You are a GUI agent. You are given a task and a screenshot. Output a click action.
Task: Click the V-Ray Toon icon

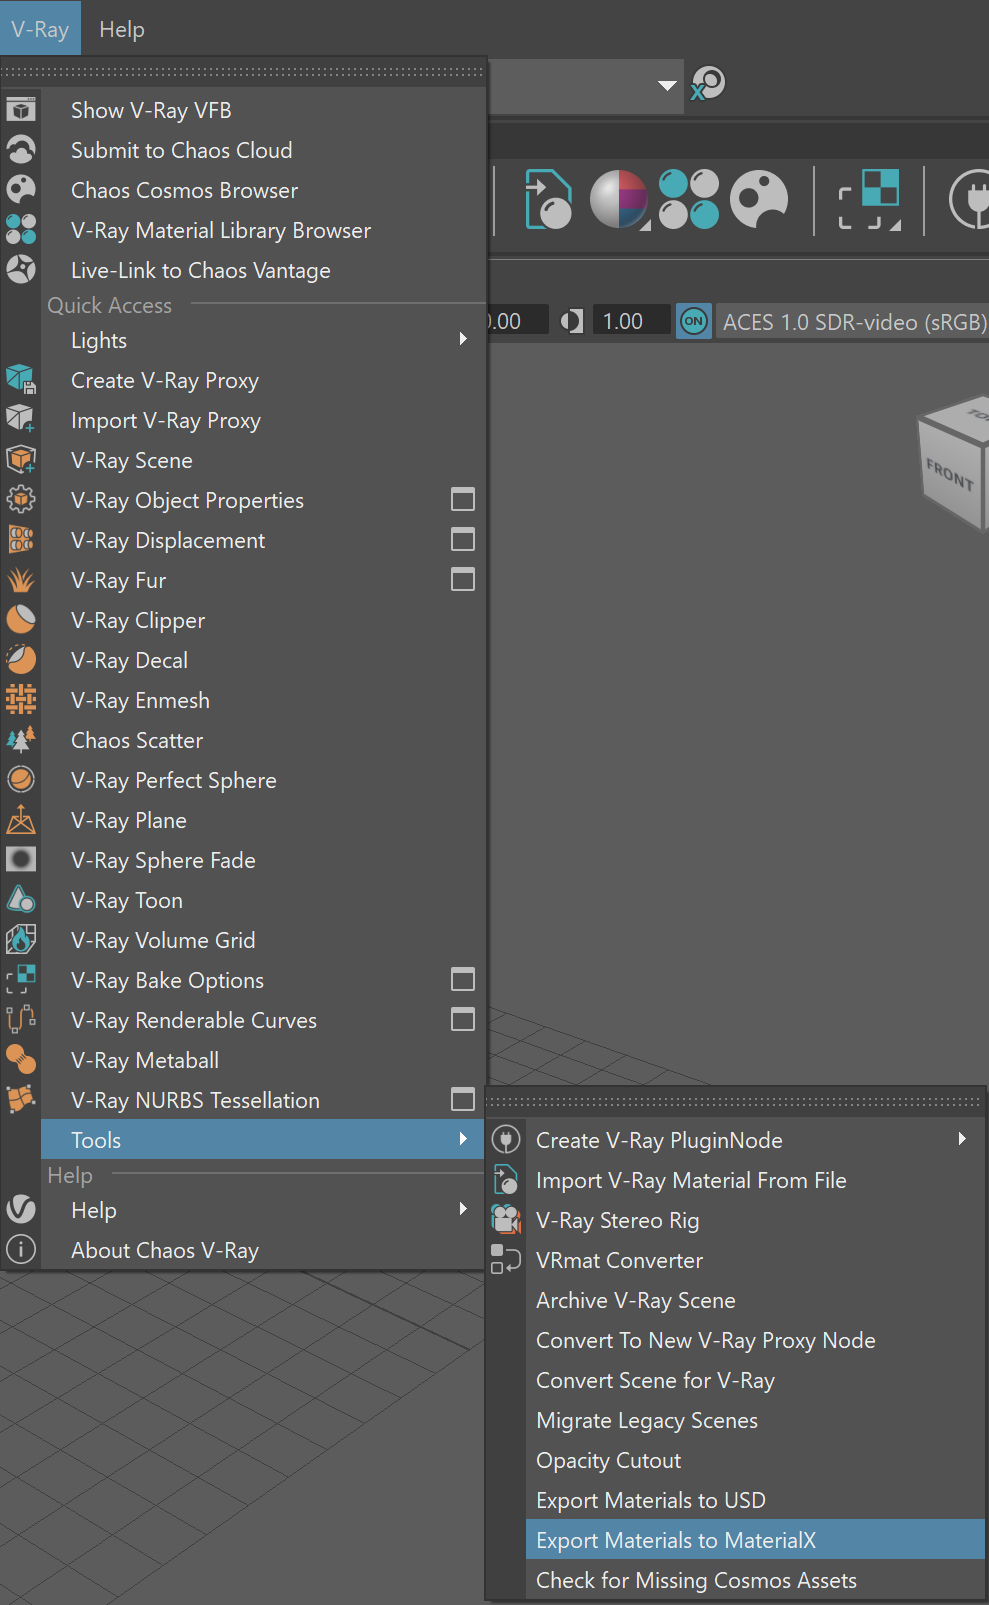click(x=21, y=899)
